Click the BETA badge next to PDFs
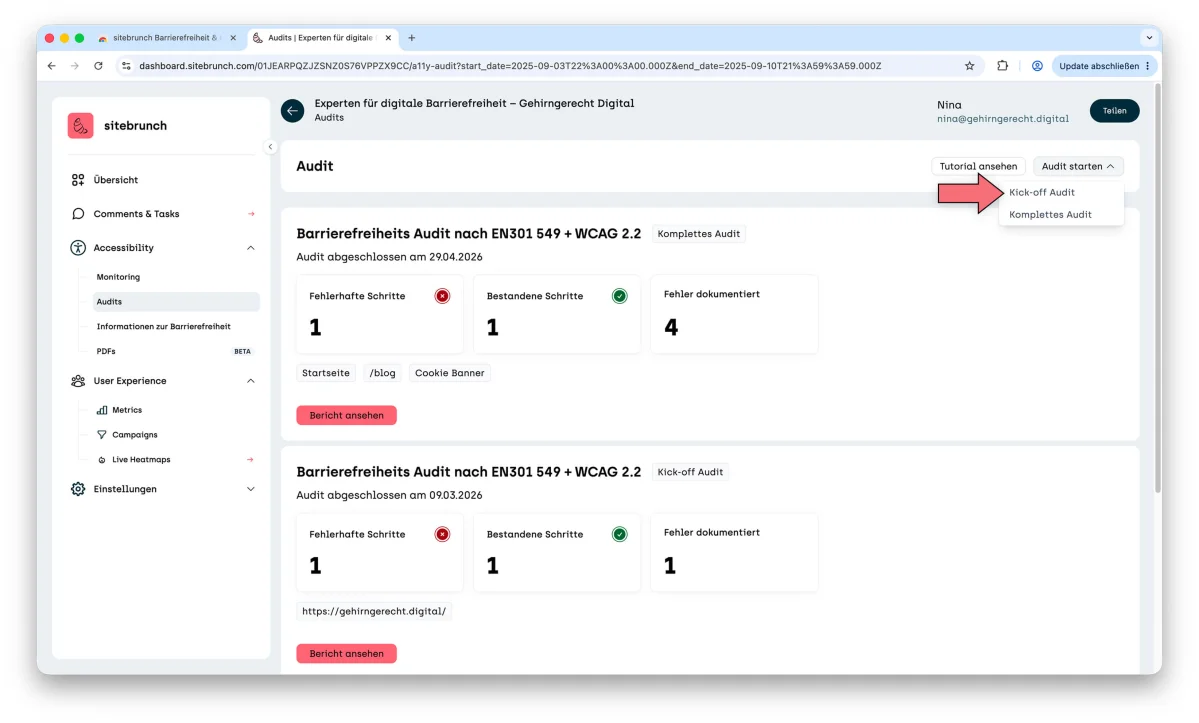 (x=242, y=352)
